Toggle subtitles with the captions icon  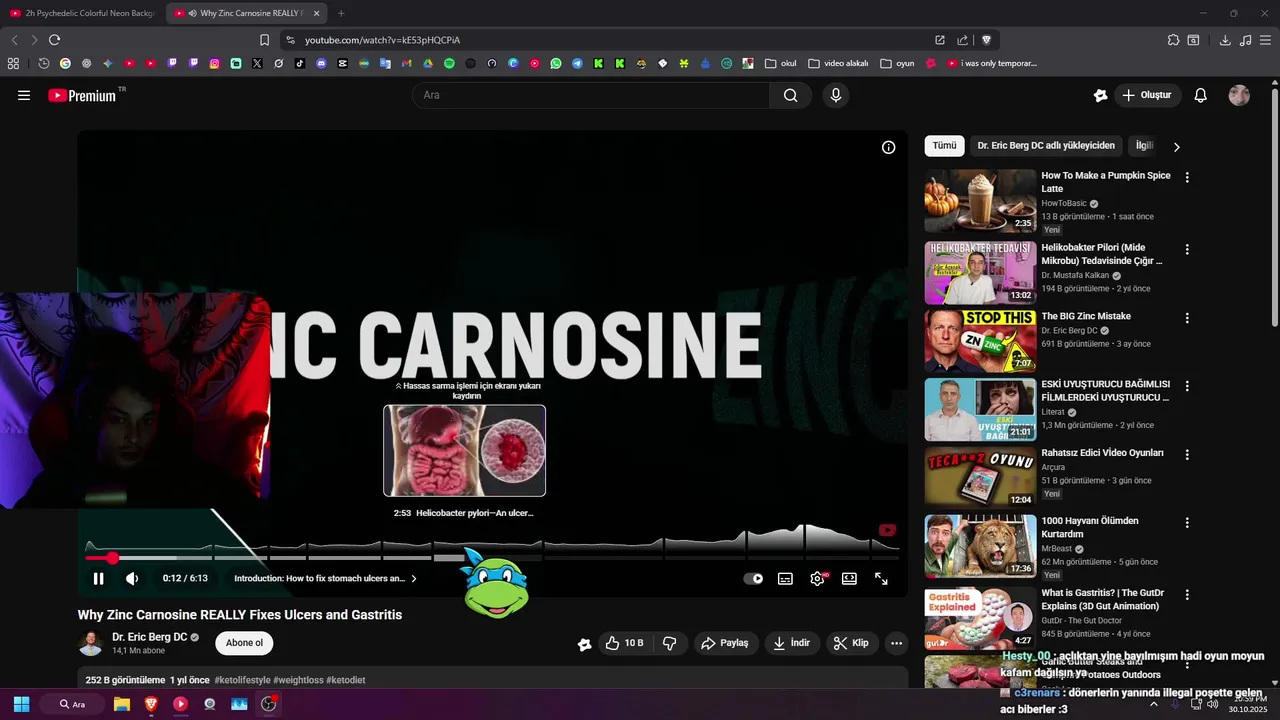coord(786,578)
